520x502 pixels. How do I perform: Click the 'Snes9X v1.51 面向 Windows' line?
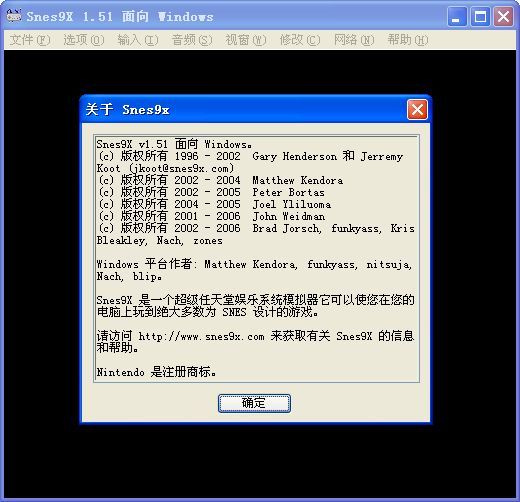click(174, 144)
